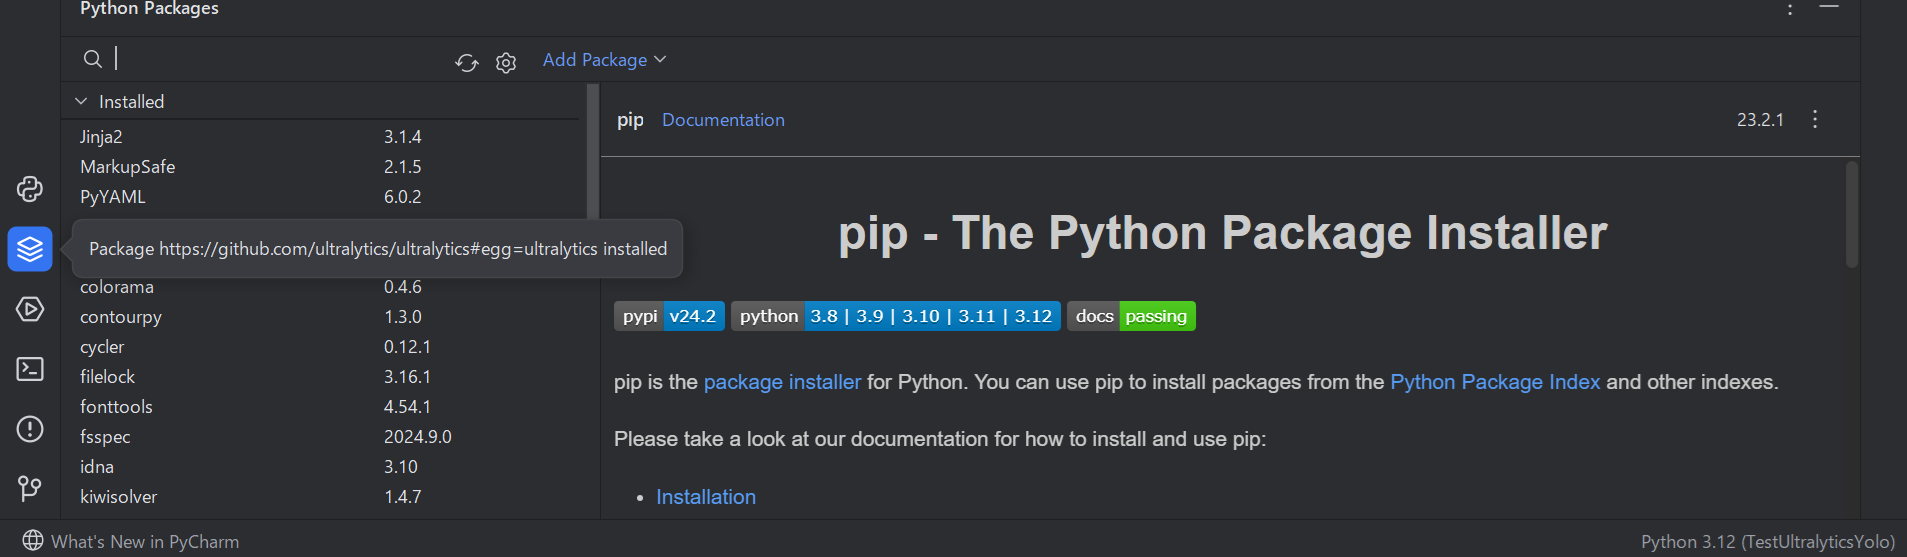The width and height of the screenshot is (1907, 557).
Task: Open the Git version control icon
Action: click(x=30, y=488)
